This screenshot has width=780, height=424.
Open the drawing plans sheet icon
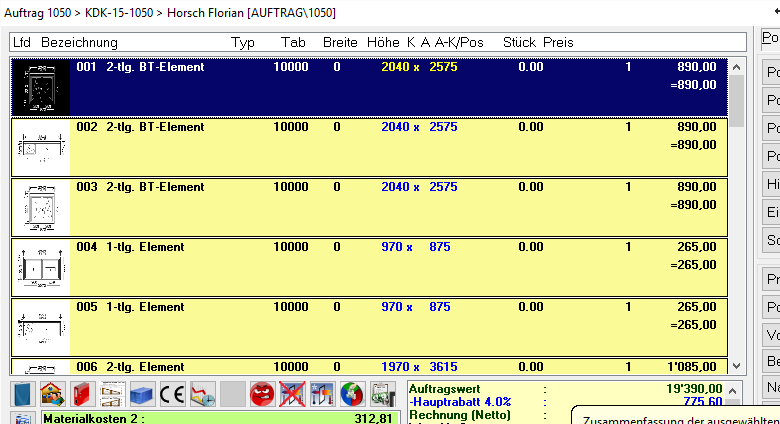point(113,394)
